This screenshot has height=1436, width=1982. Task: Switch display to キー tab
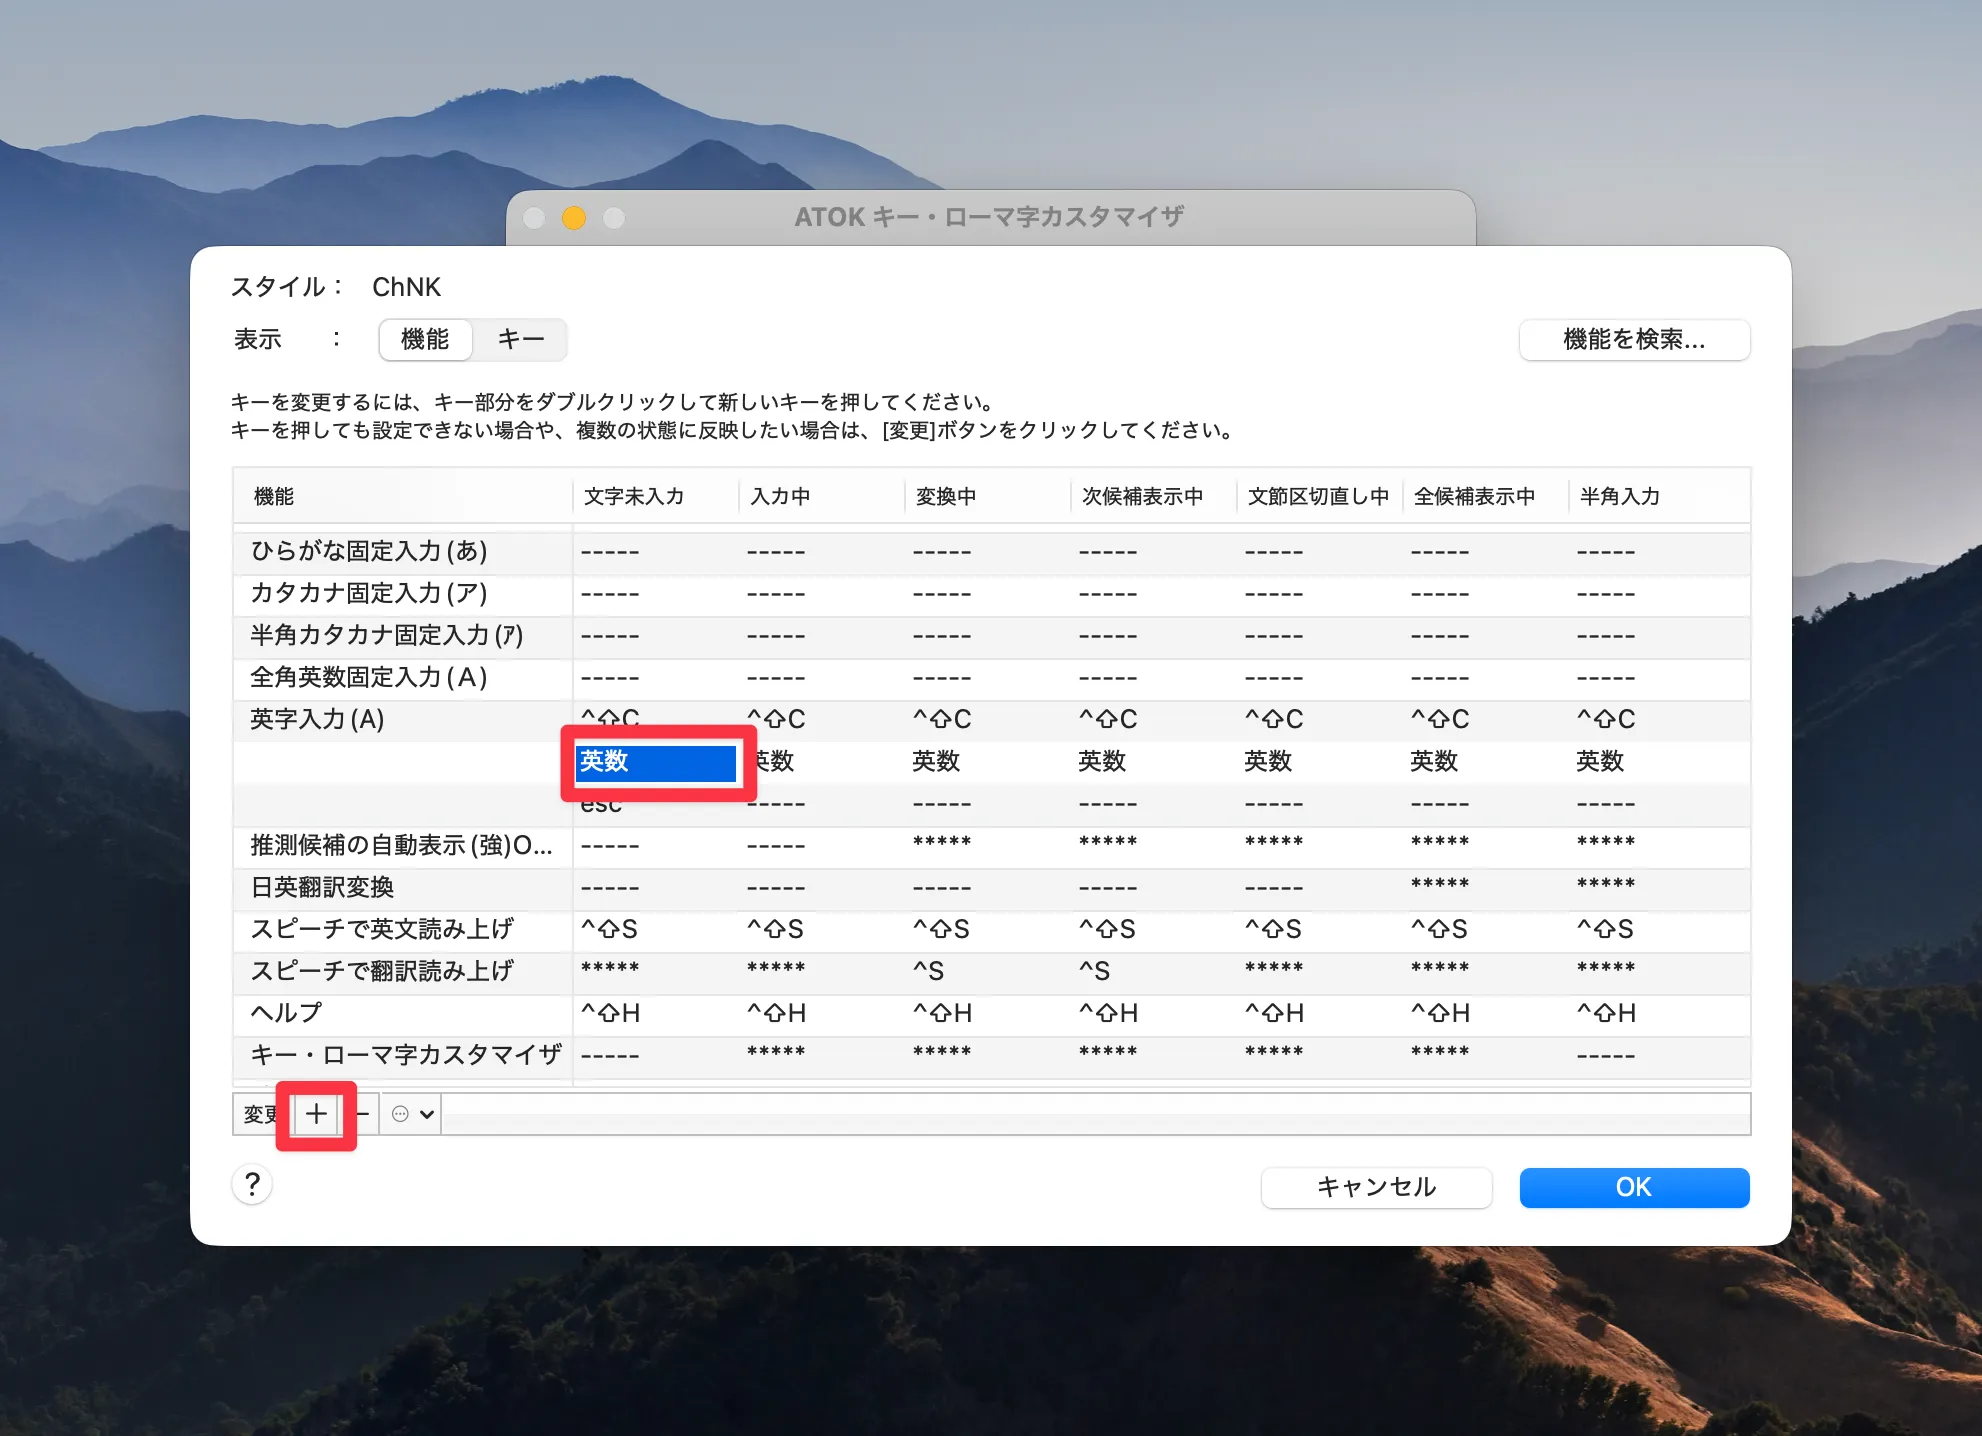coord(521,339)
